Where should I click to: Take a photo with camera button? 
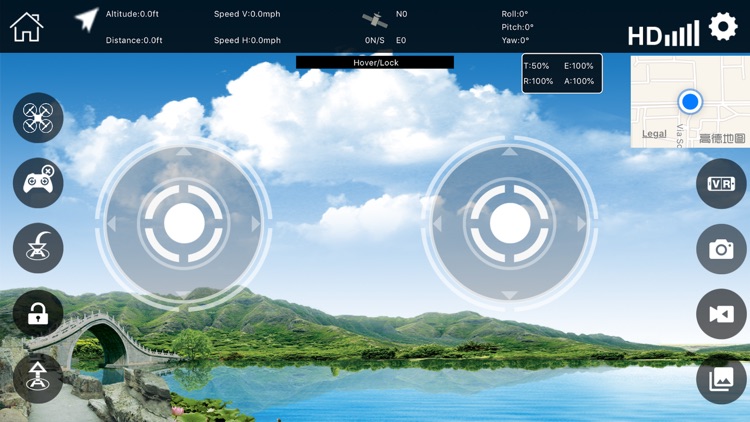(x=721, y=249)
